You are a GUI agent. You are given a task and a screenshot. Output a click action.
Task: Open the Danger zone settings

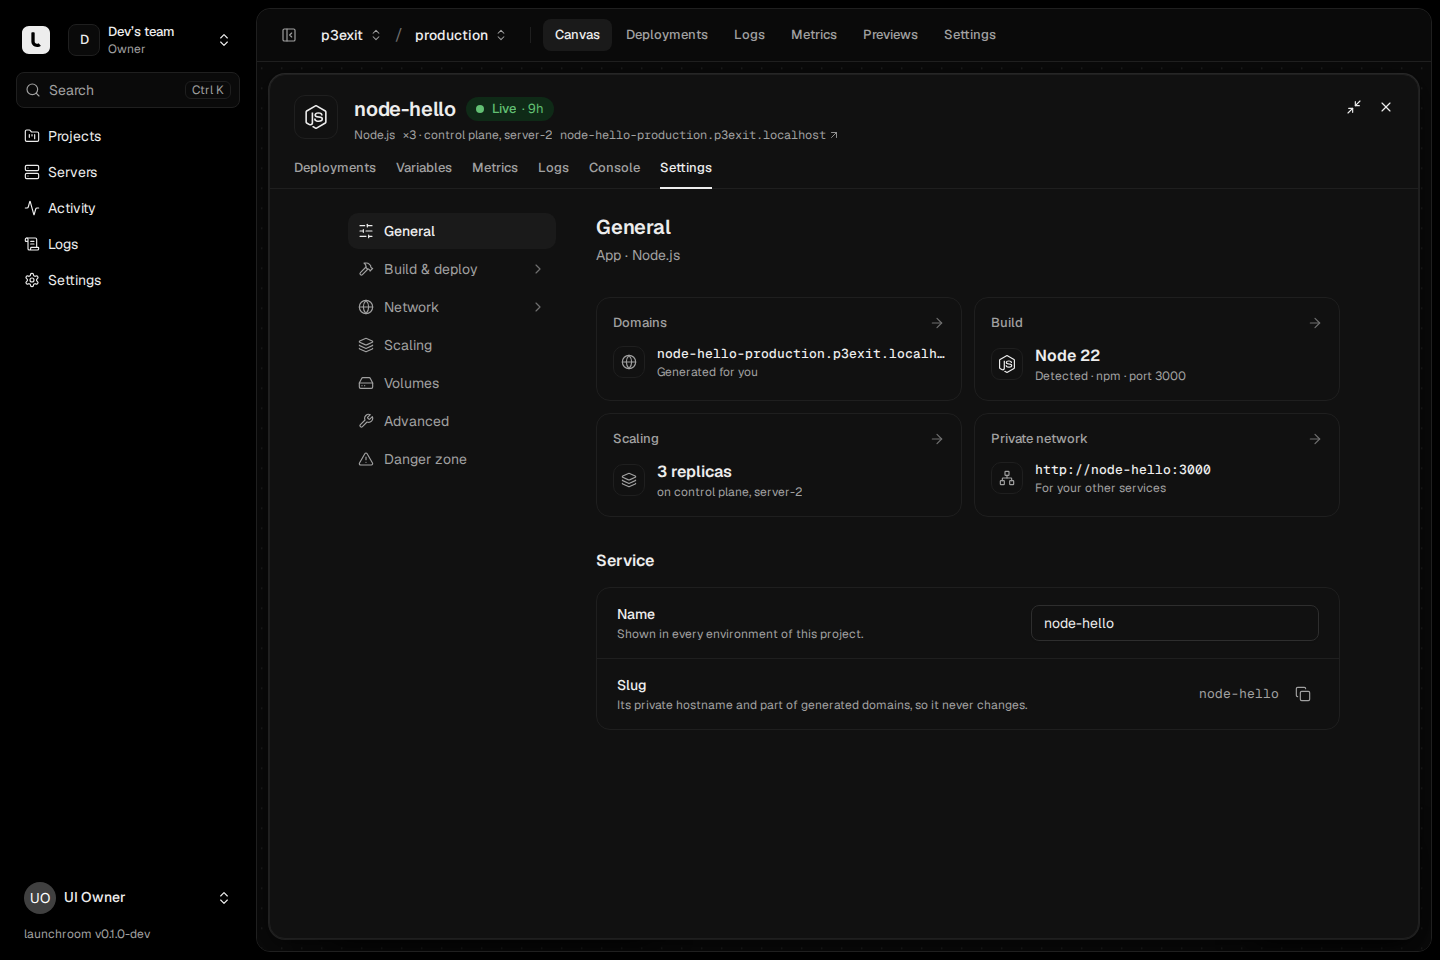point(452,459)
